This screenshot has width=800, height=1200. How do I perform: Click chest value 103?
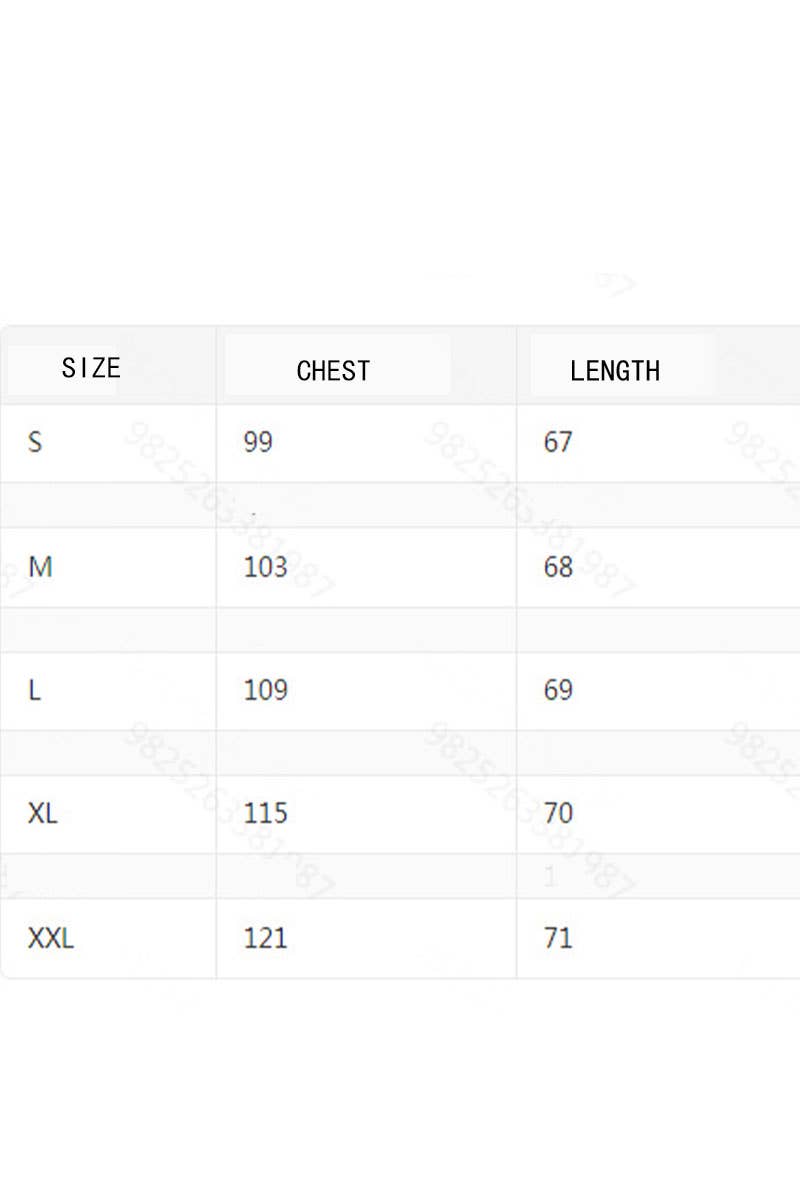[x=265, y=567]
